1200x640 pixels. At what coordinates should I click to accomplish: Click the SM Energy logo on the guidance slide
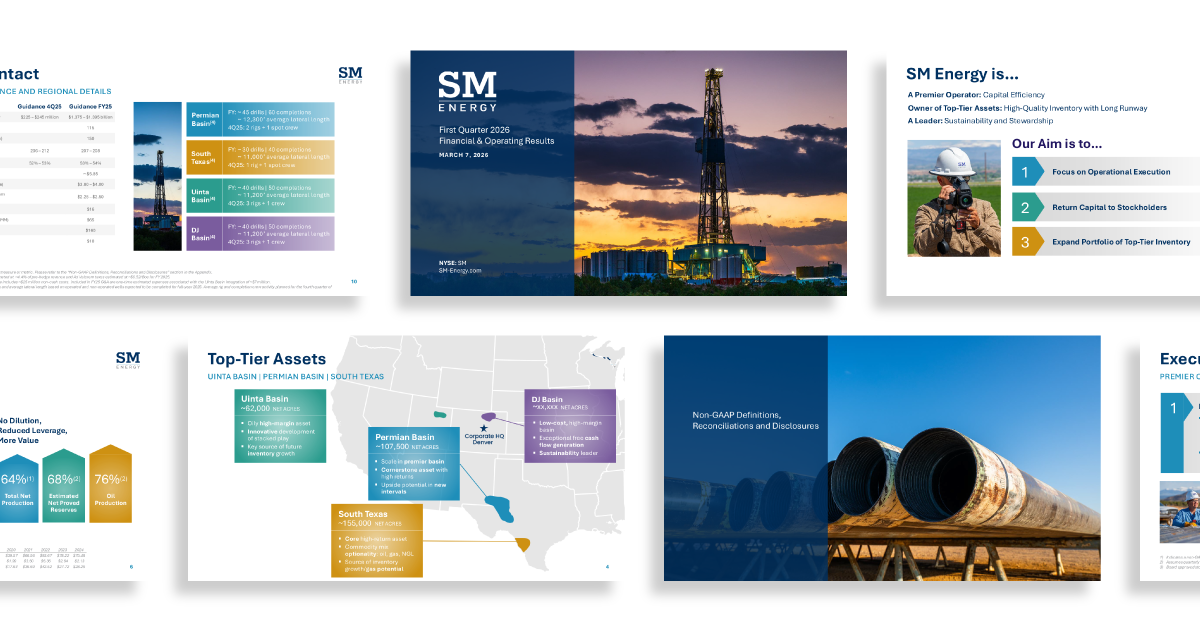(350, 75)
